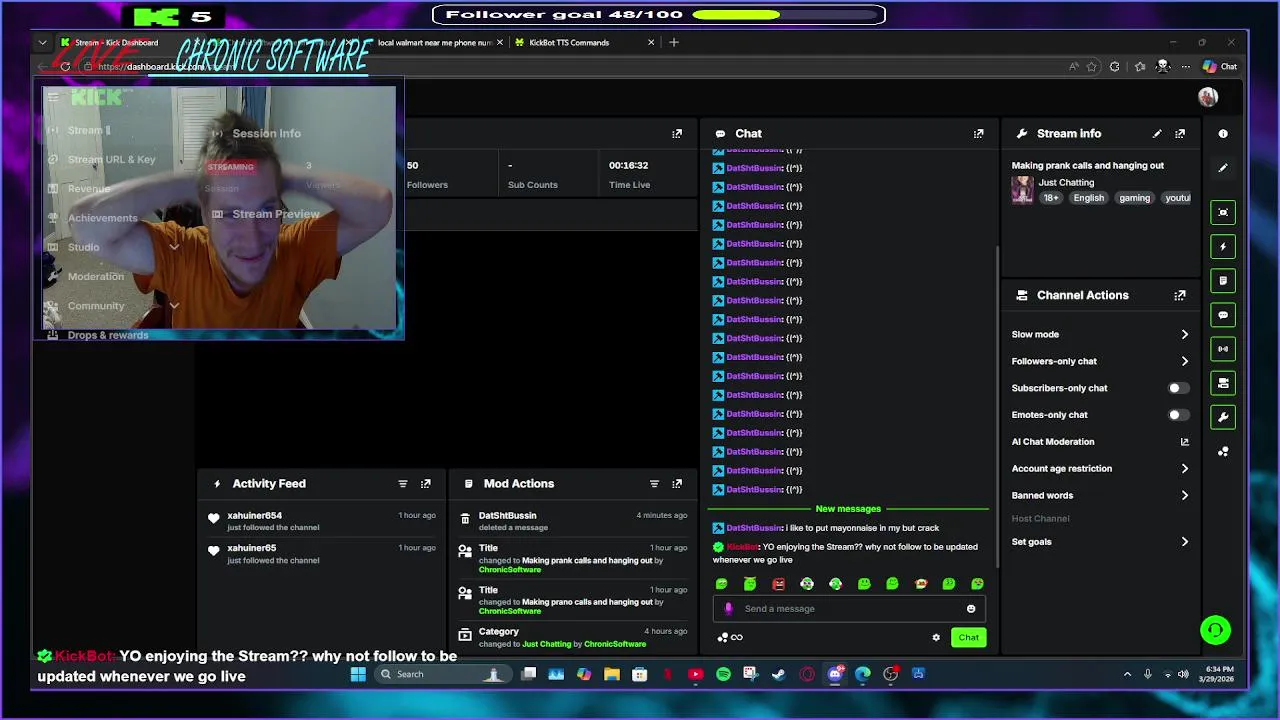Switch to KickBot TTS Commands tab

(582, 43)
